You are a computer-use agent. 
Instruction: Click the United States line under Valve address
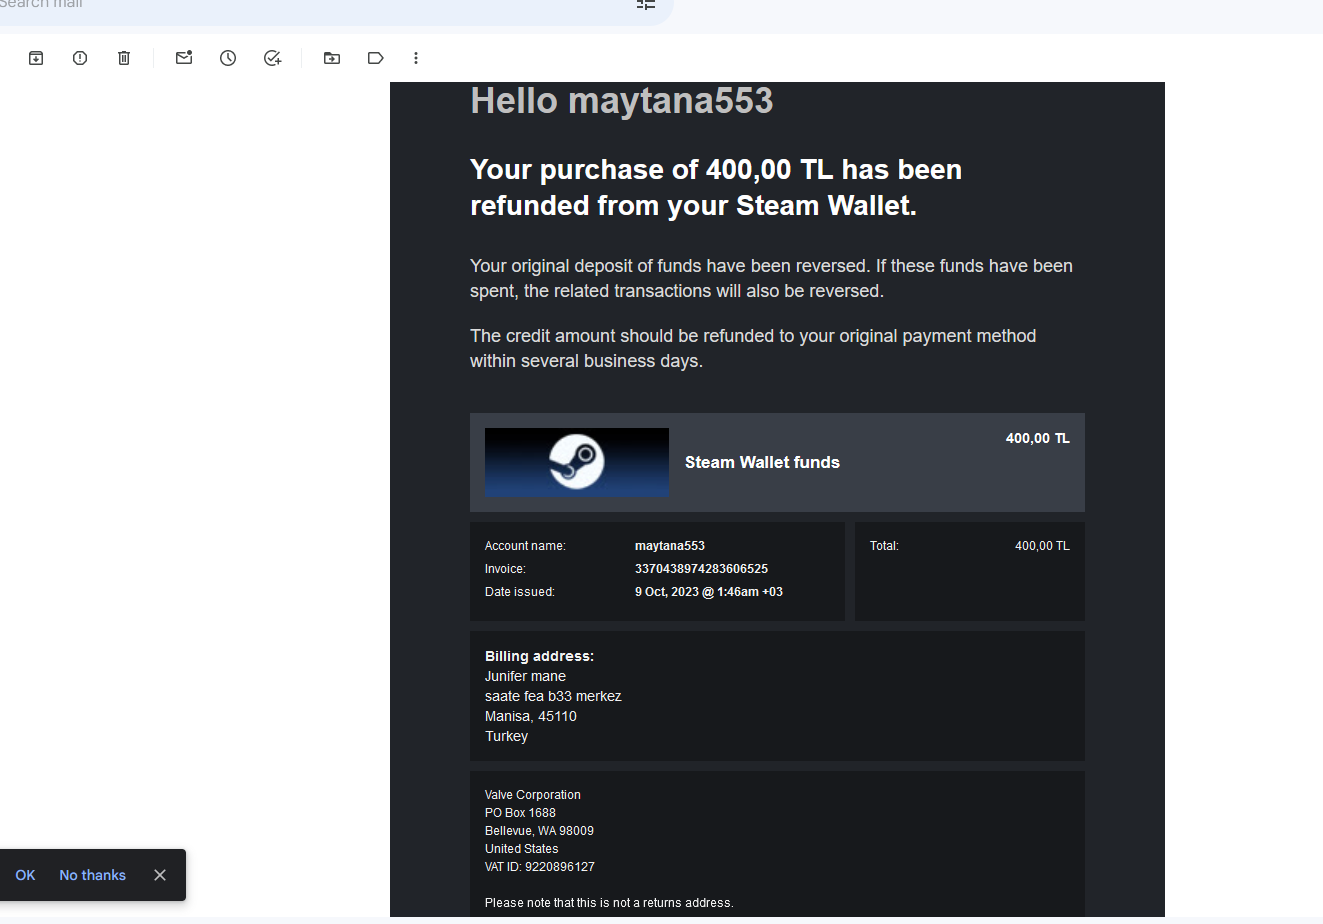[521, 849]
